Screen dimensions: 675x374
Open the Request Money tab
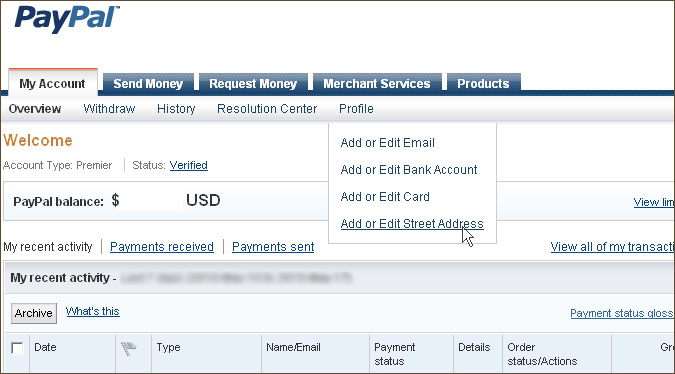253,83
